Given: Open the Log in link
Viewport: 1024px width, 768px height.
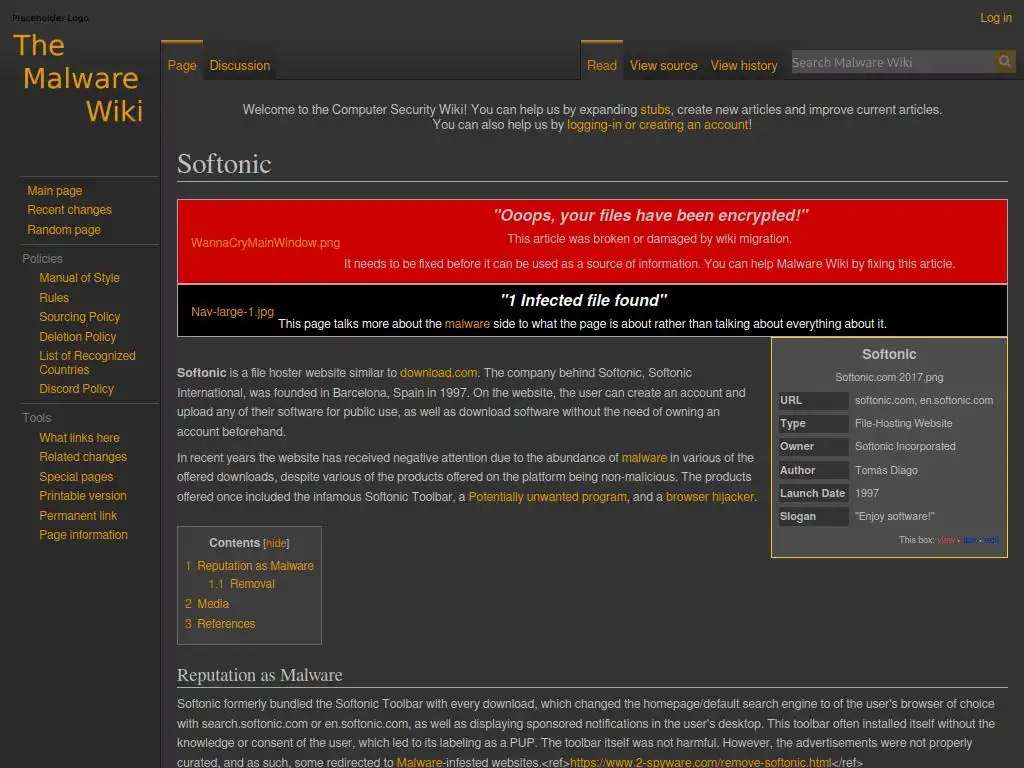Looking at the screenshot, I should 995,18.
